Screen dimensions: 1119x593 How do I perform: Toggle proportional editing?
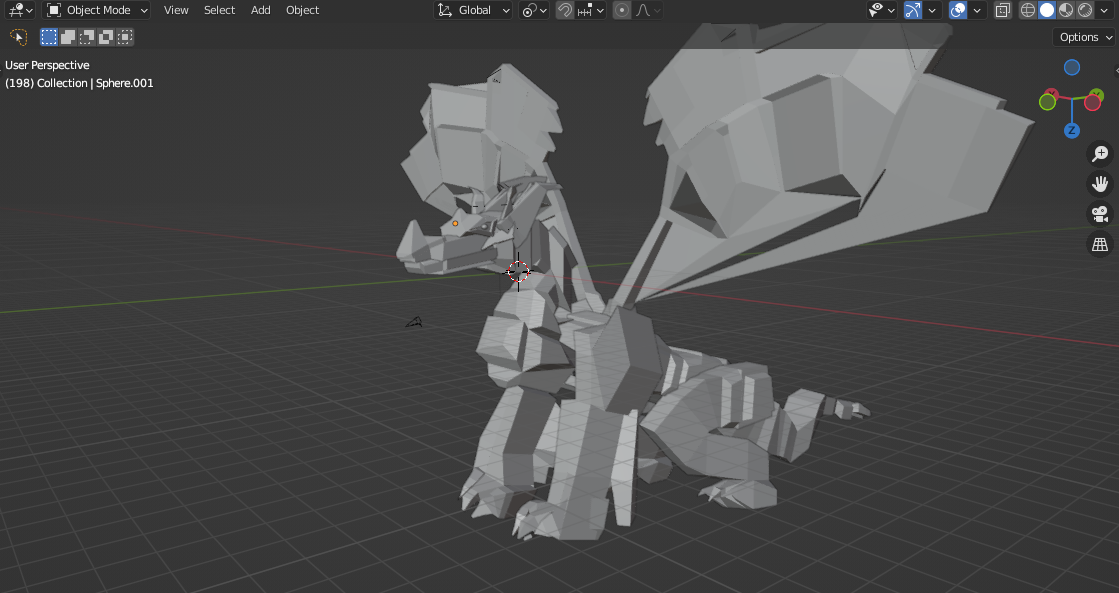pos(622,10)
